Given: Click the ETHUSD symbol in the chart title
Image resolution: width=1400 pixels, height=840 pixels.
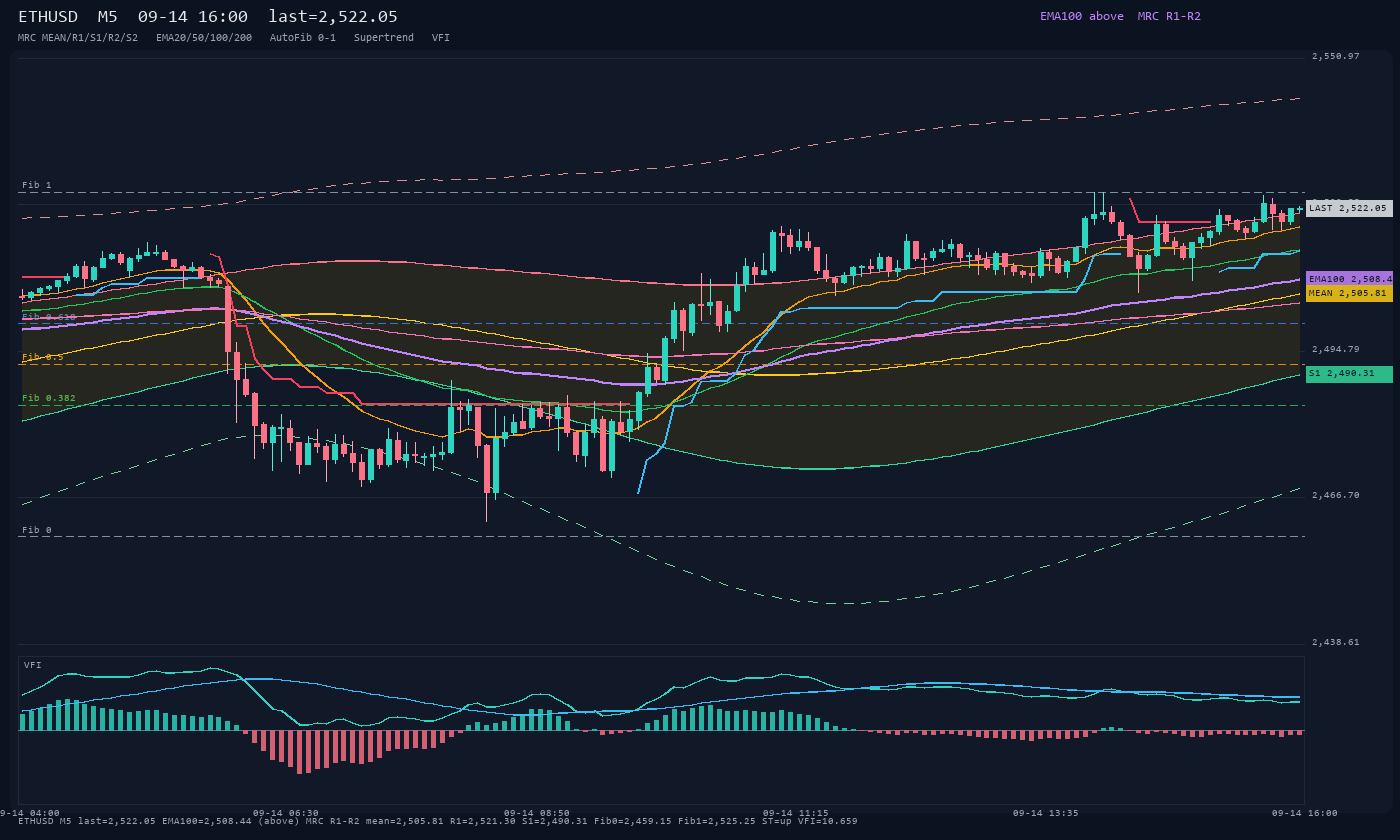Looking at the screenshot, I should [48, 16].
